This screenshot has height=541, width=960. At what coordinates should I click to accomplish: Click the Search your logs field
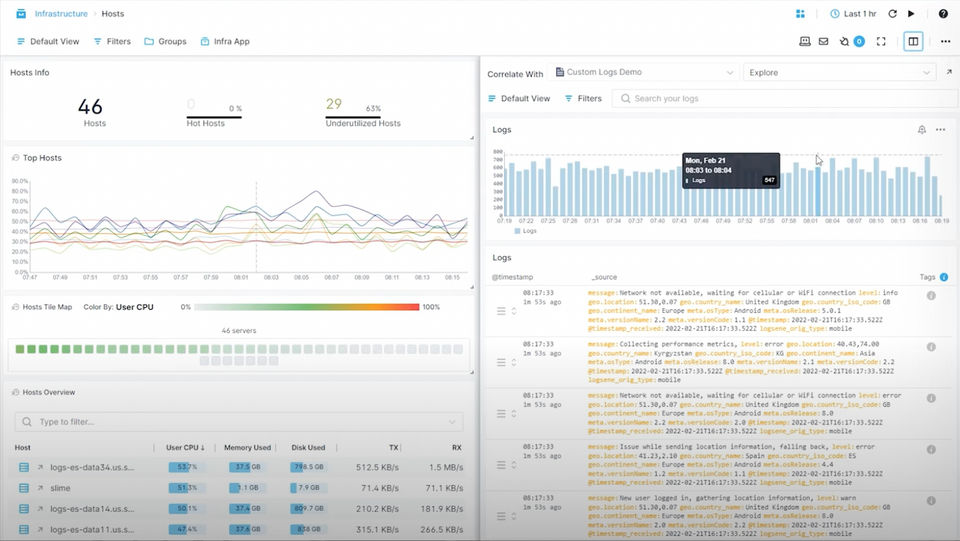785,99
